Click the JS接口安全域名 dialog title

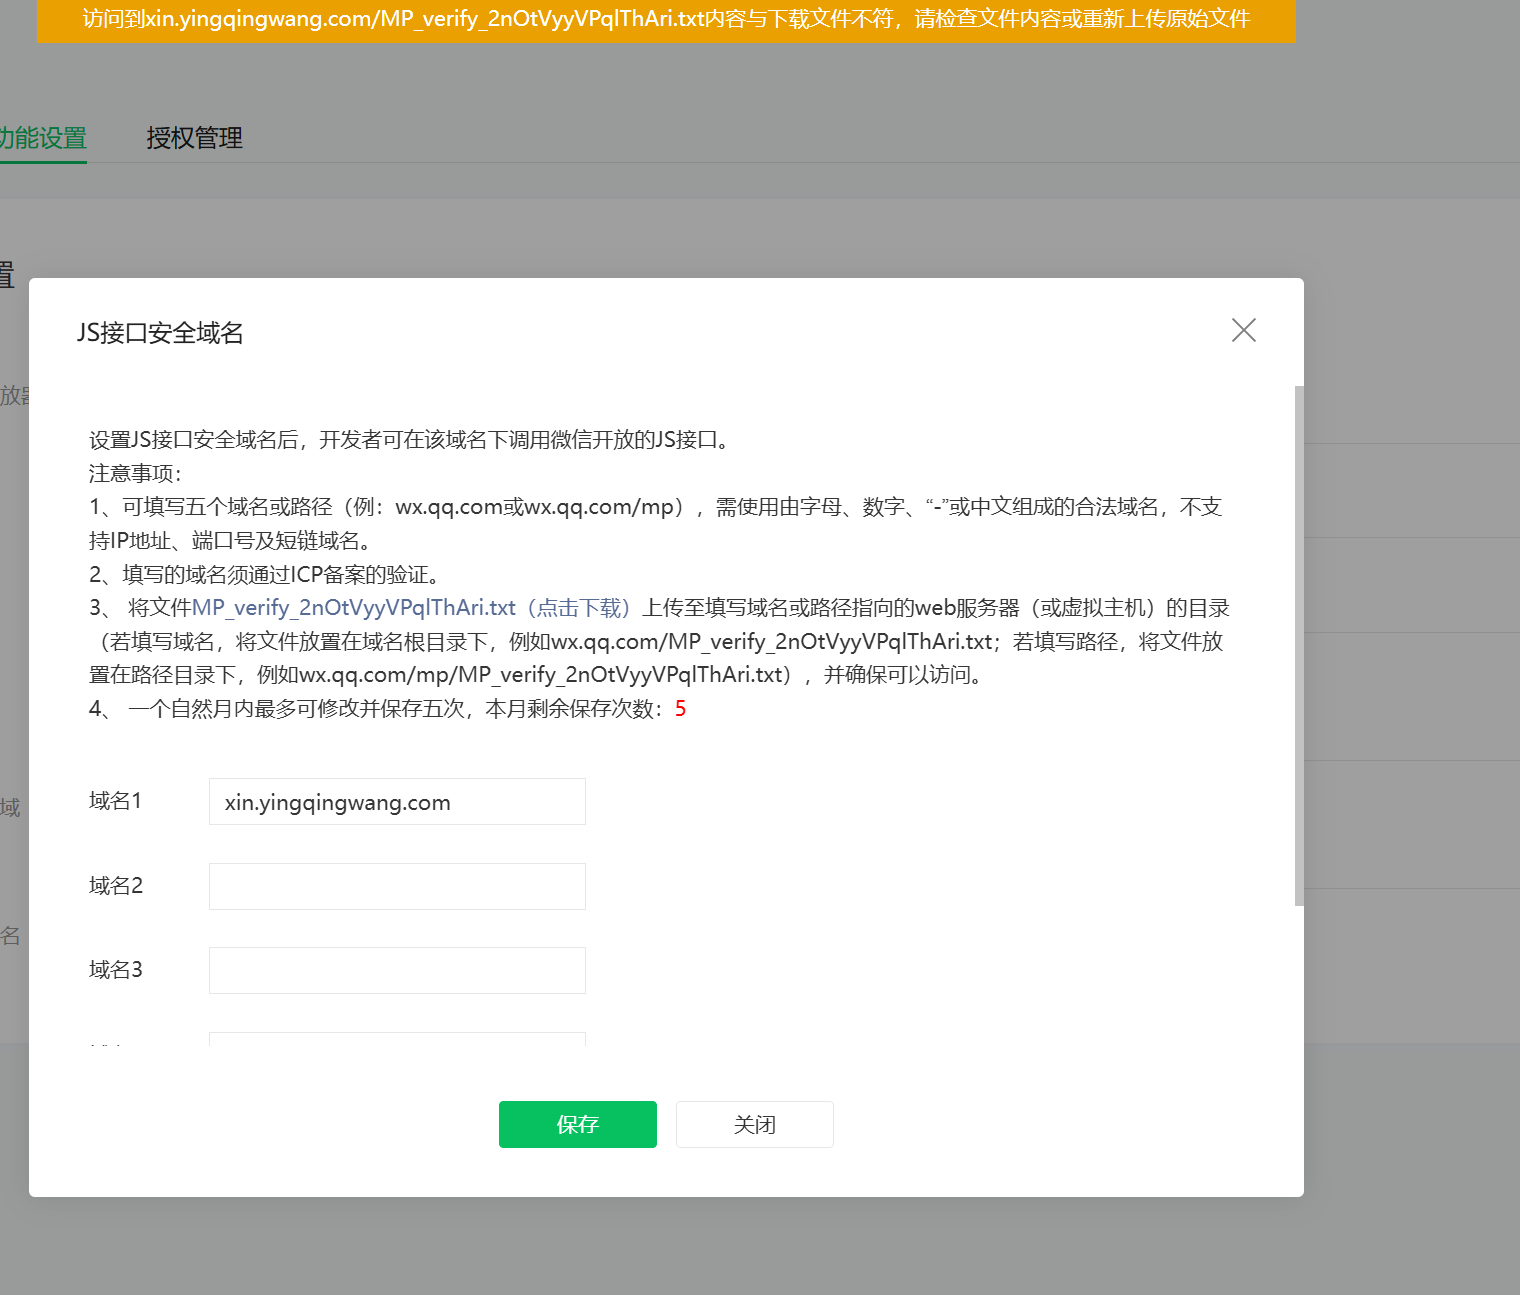pos(160,333)
